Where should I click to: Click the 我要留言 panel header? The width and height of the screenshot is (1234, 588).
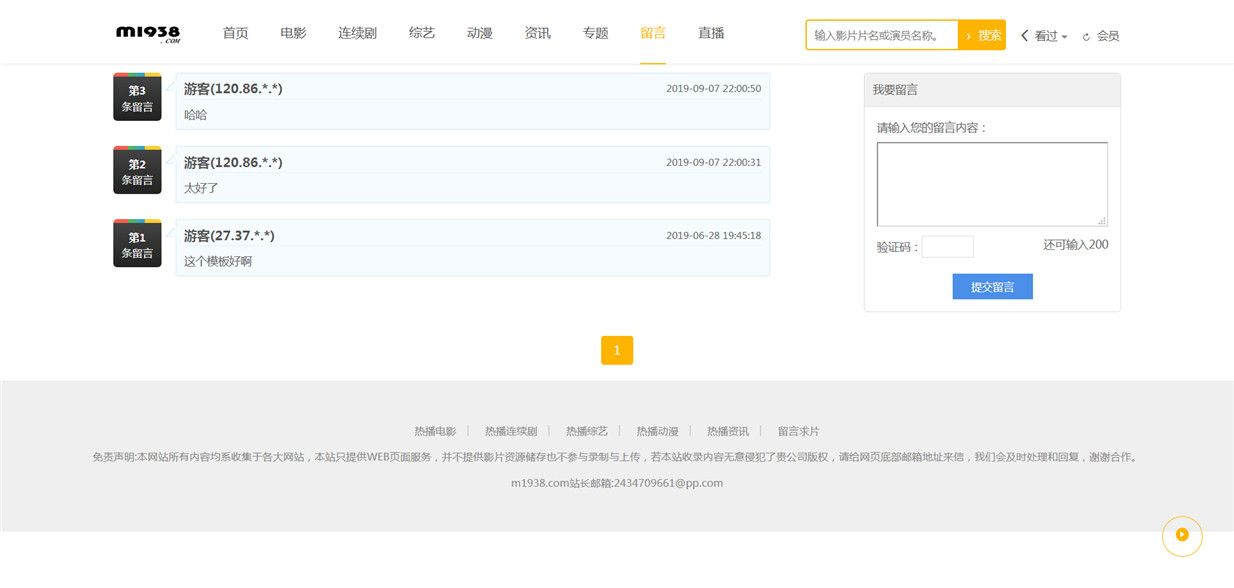tap(992, 90)
